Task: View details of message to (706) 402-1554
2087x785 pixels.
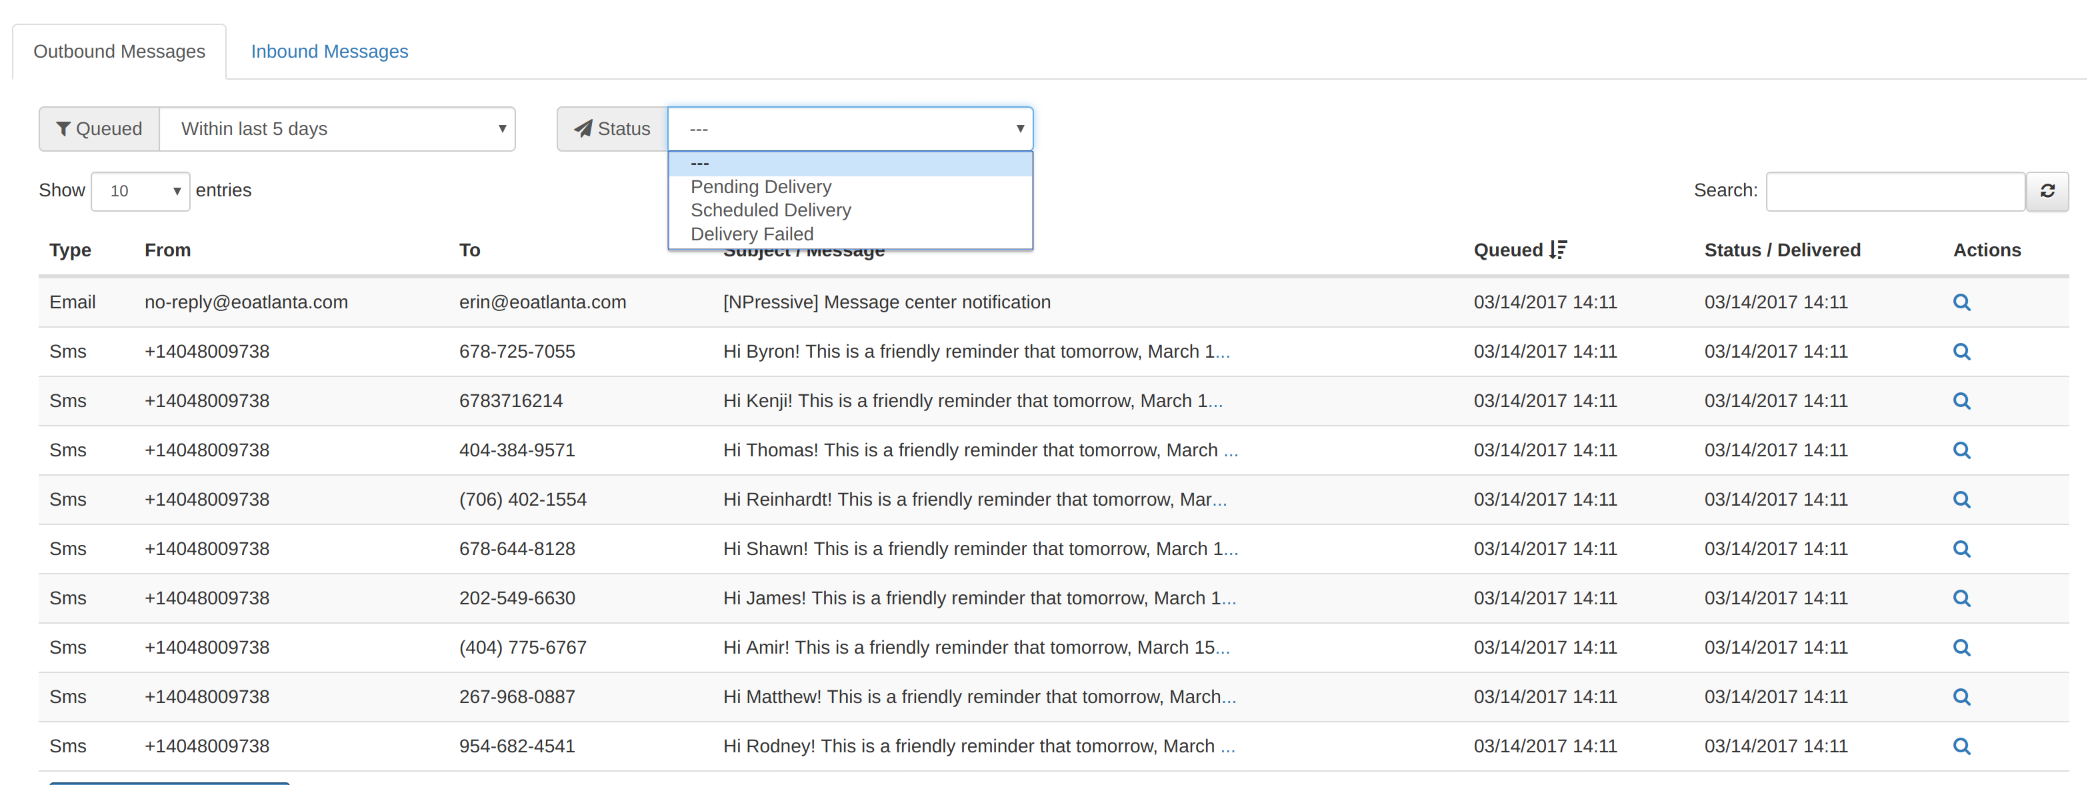Action: [x=1961, y=500]
